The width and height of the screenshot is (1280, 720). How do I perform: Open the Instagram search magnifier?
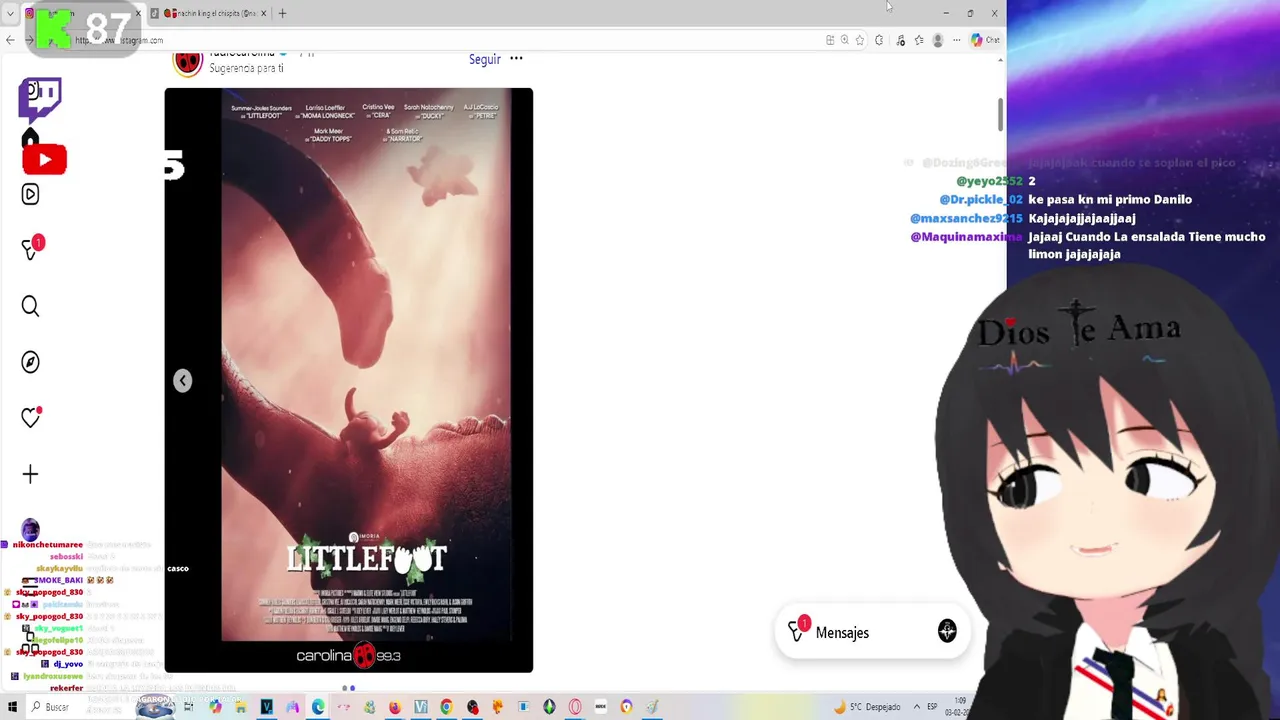[x=30, y=306]
